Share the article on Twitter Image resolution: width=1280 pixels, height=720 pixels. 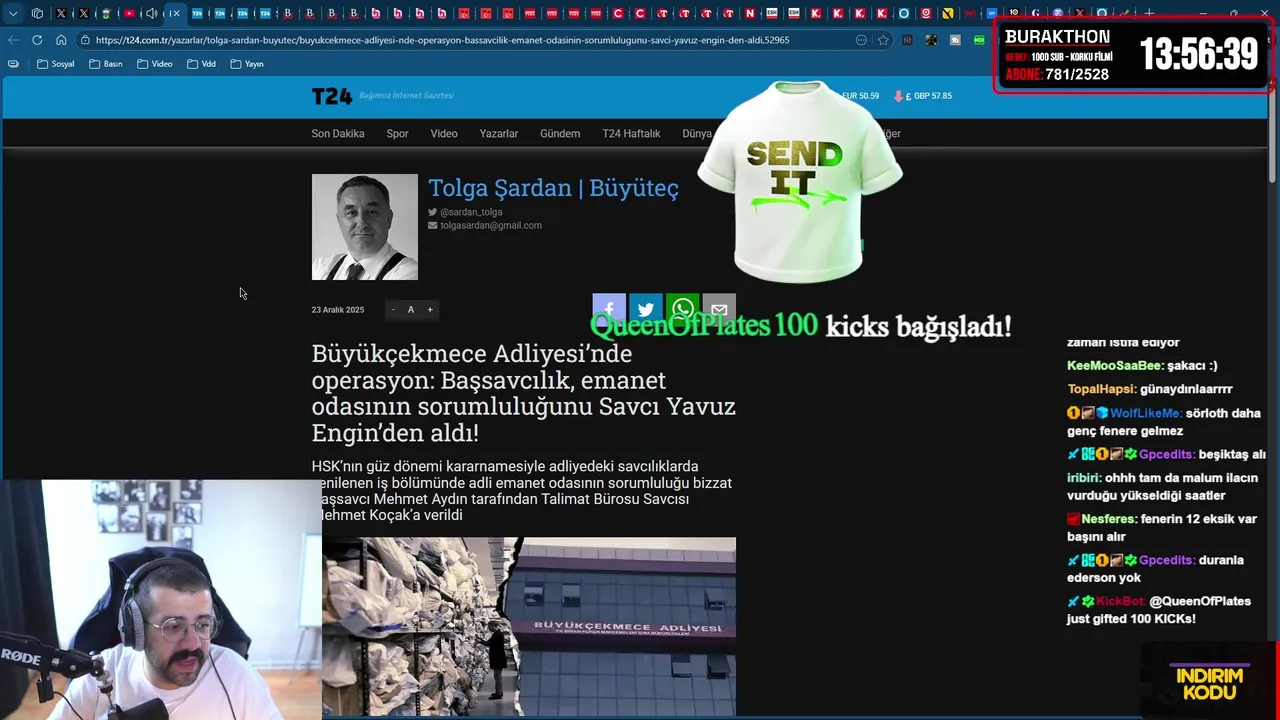point(646,309)
